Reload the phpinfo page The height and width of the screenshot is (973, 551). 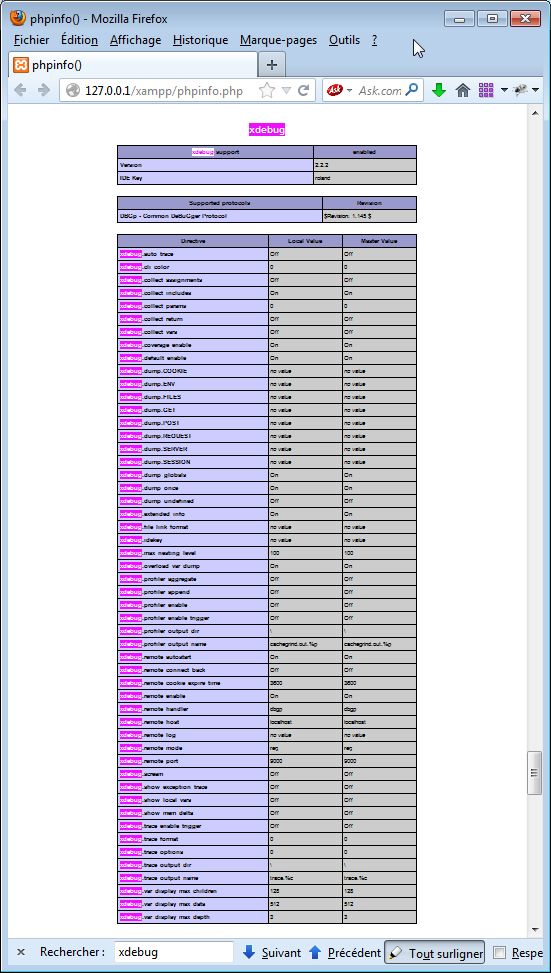pos(303,91)
